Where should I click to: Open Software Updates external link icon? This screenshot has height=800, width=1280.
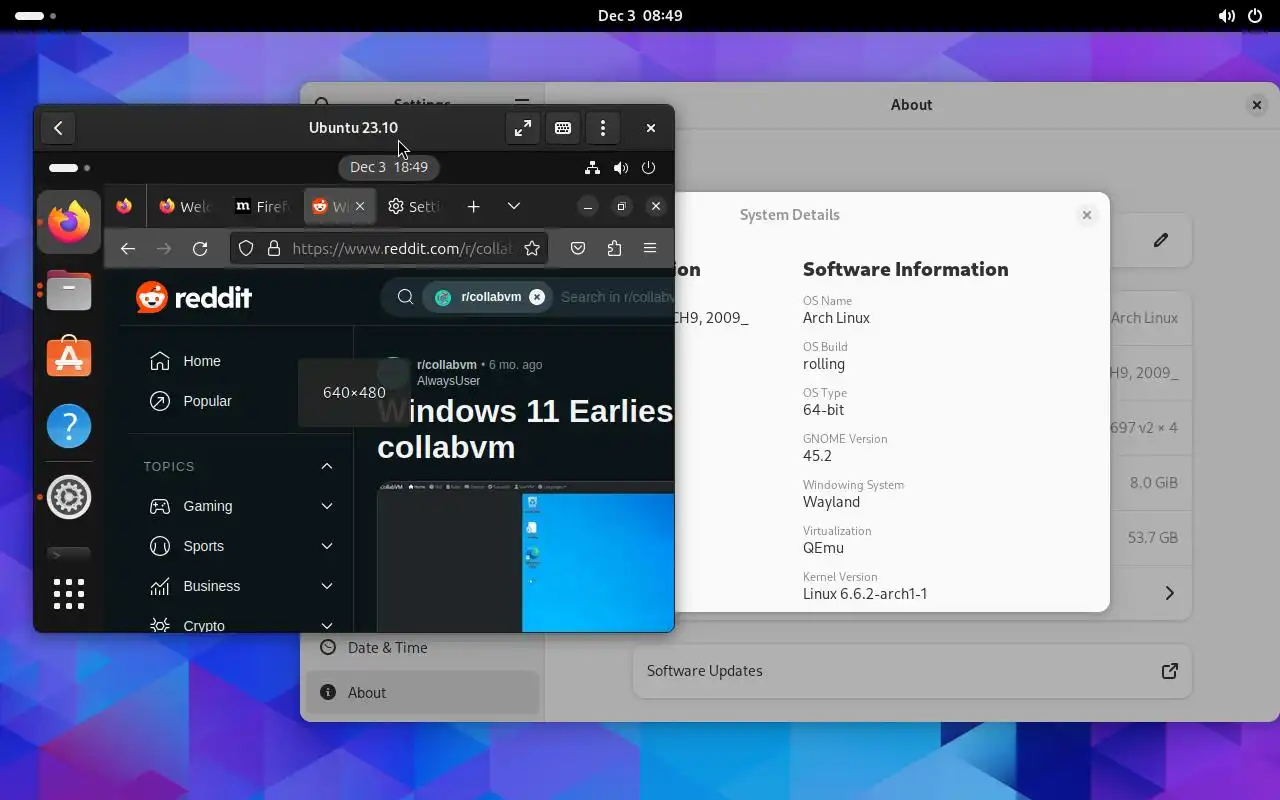tap(1169, 671)
